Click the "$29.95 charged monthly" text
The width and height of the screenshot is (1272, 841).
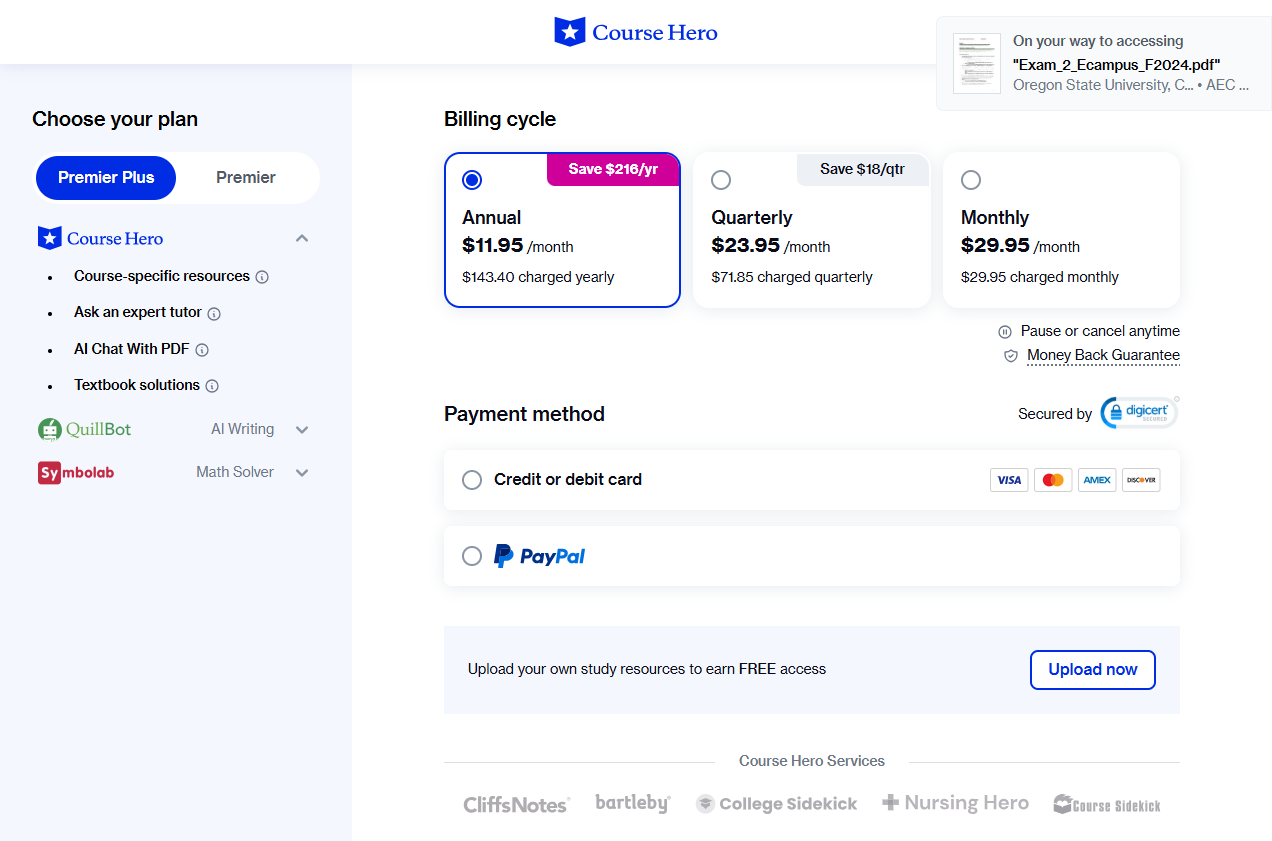click(1040, 277)
